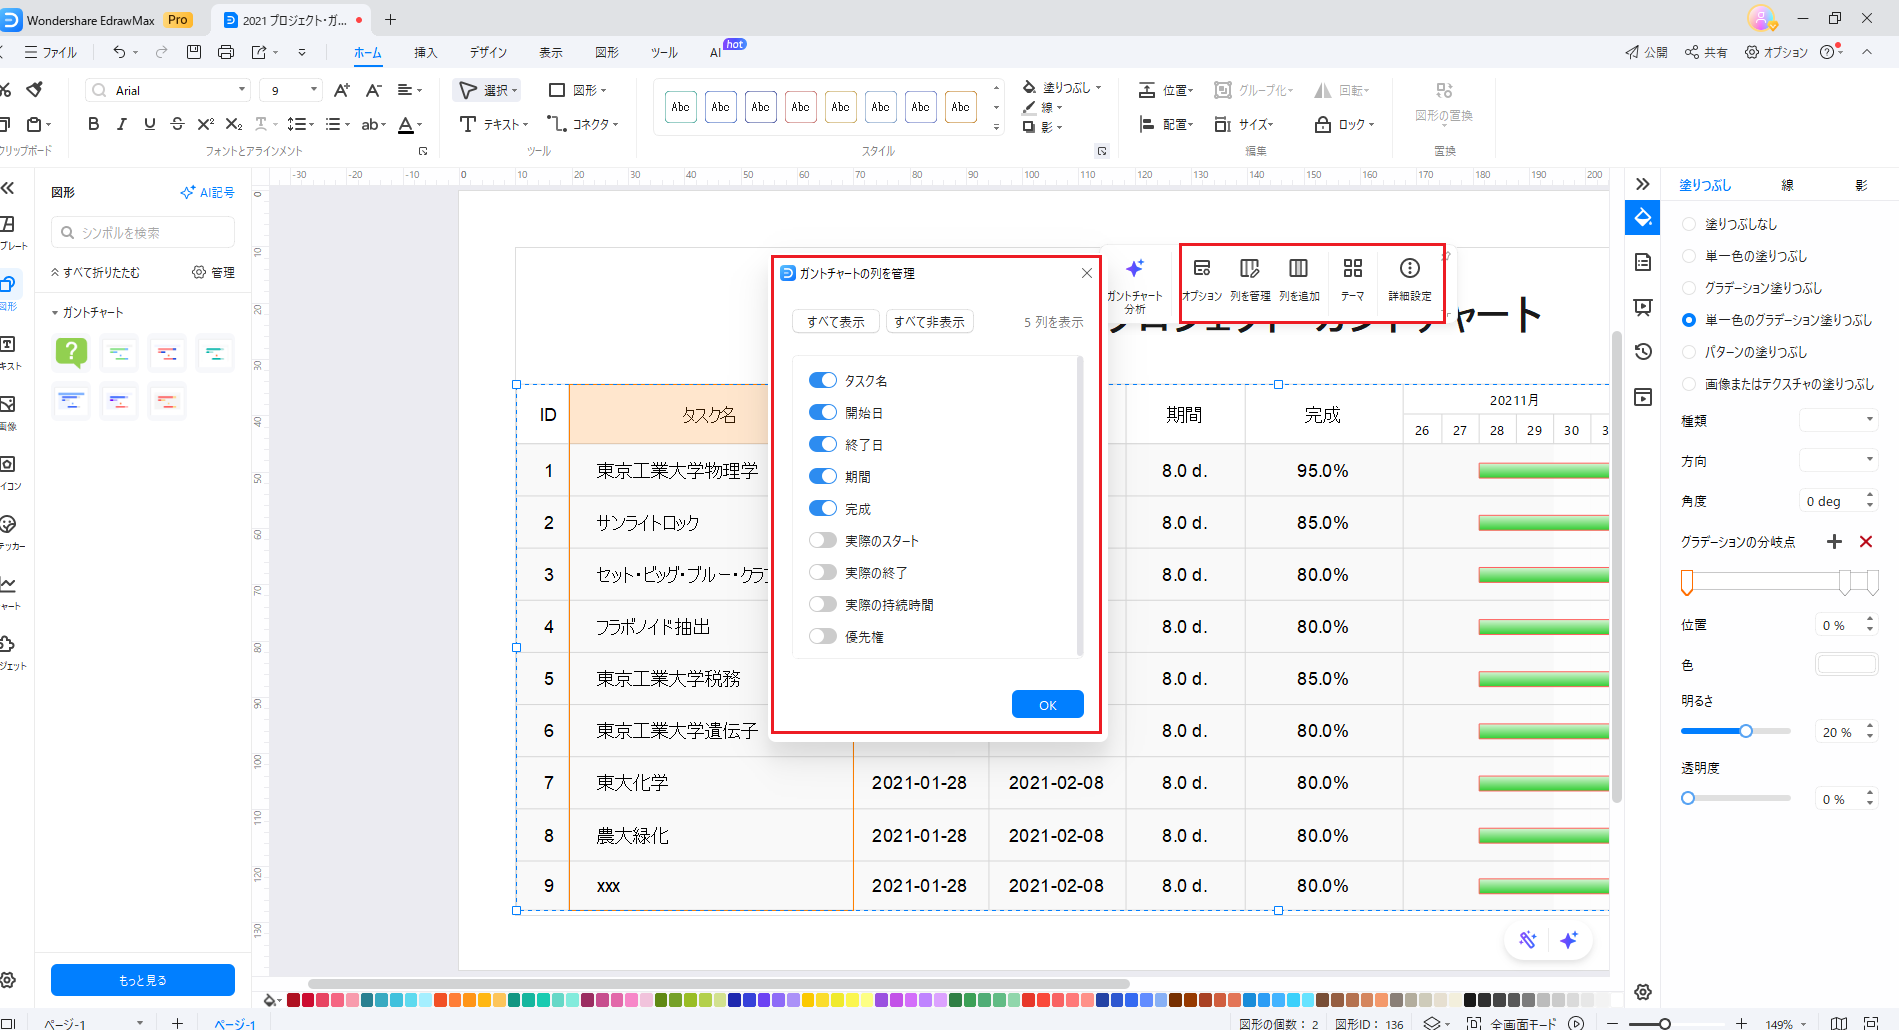
Task: Adjust the 明るさ slider handle
Action: coord(1746,731)
